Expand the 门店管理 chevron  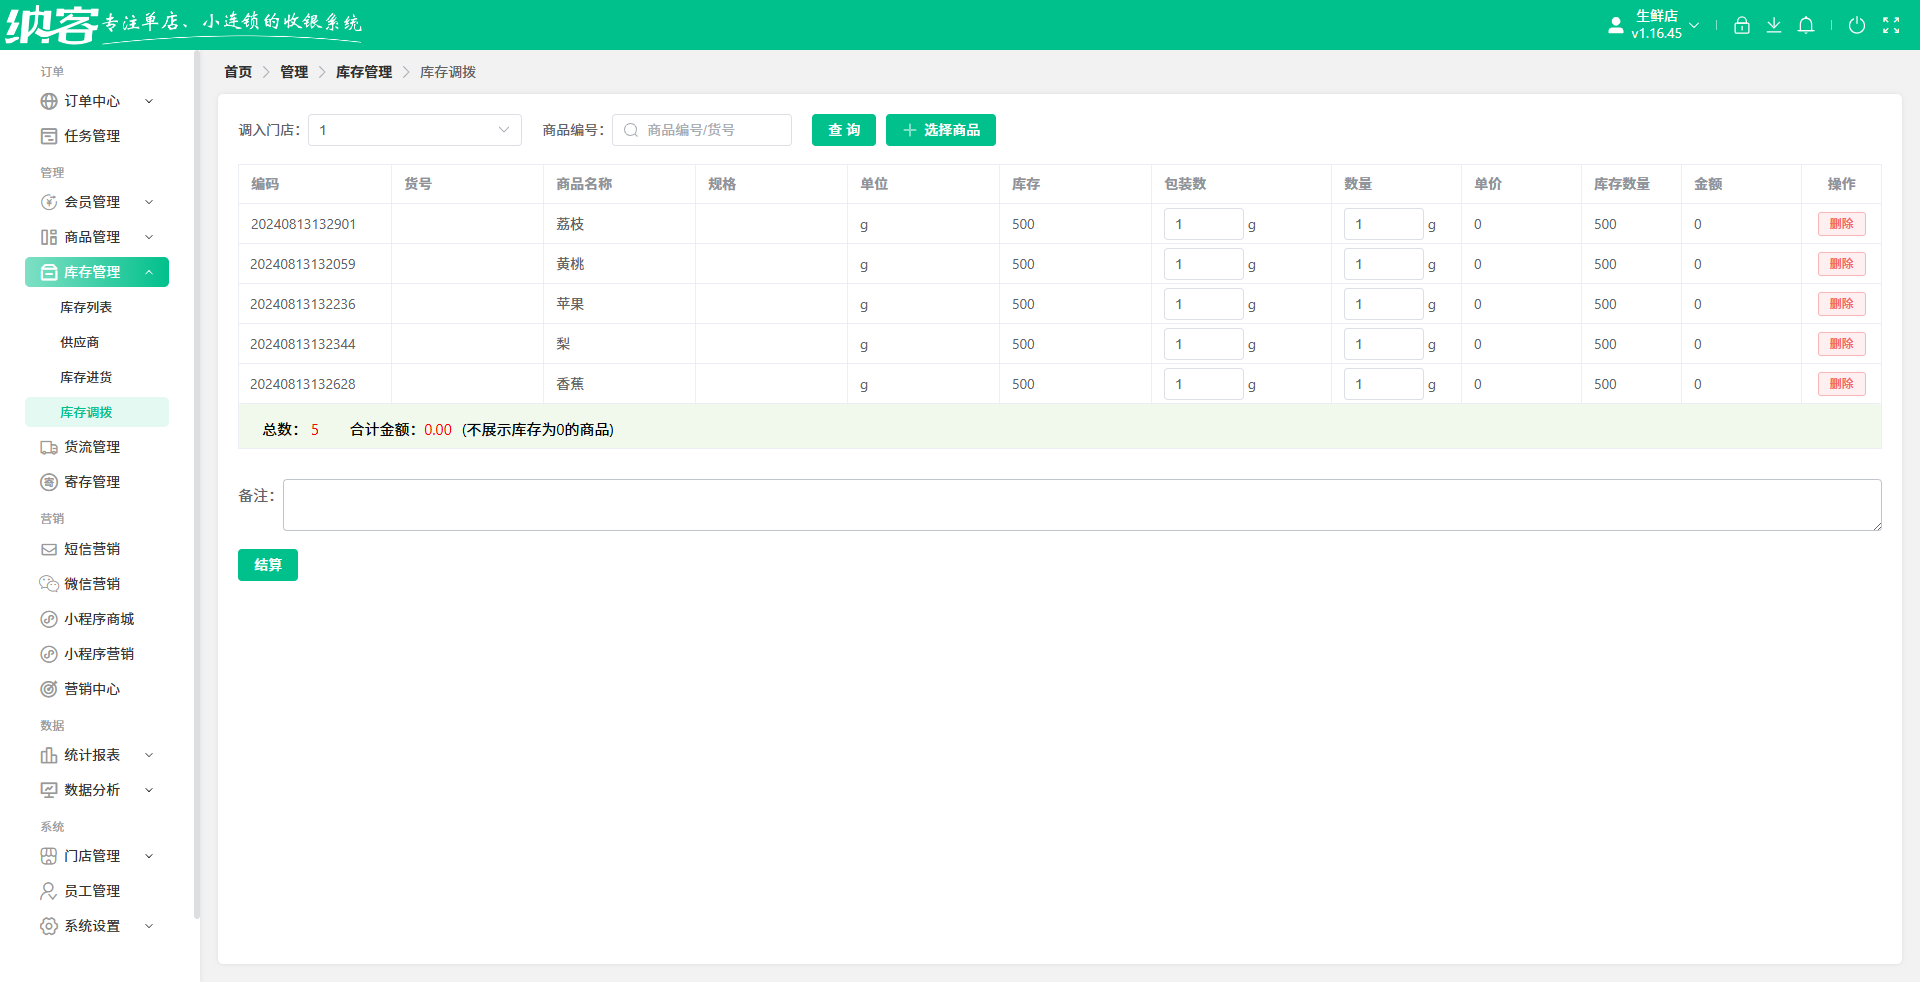[x=149, y=856]
